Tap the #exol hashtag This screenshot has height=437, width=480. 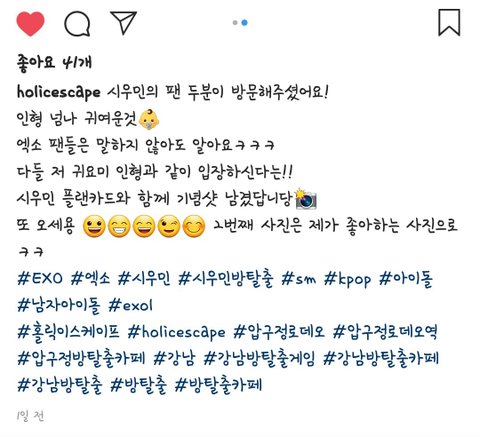131,305
